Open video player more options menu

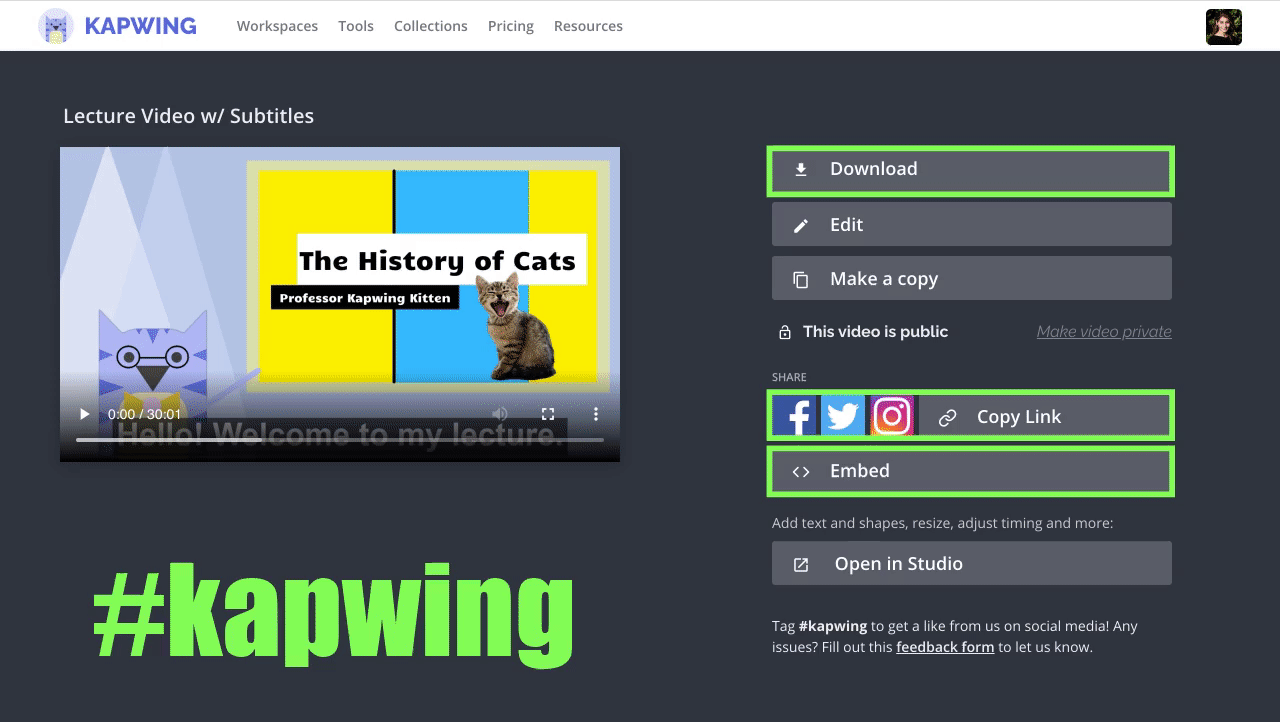click(x=596, y=414)
